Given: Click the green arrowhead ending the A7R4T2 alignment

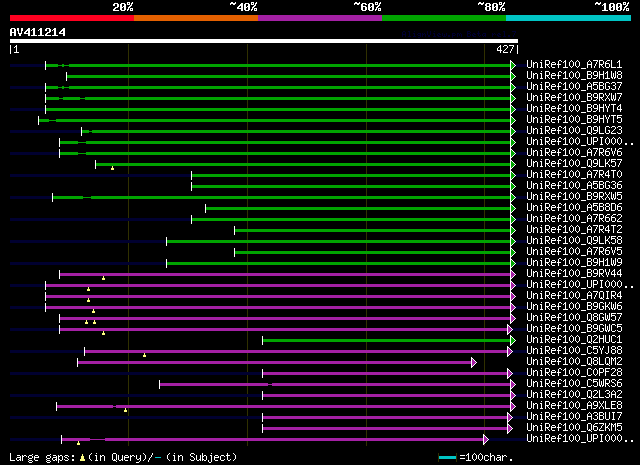Looking at the screenshot, I should click(x=513, y=231).
